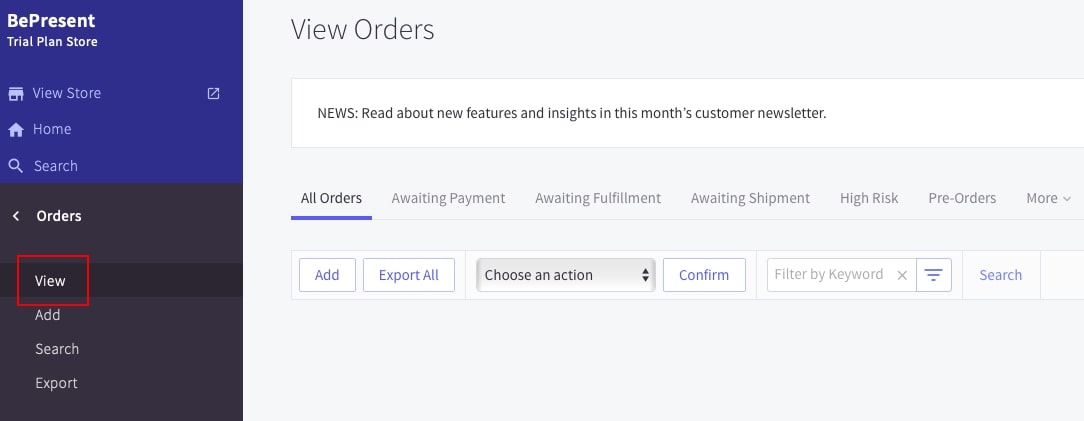This screenshot has width=1084, height=421.
Task: Switch to the Awaiting Payment tab
Action: 448,198
